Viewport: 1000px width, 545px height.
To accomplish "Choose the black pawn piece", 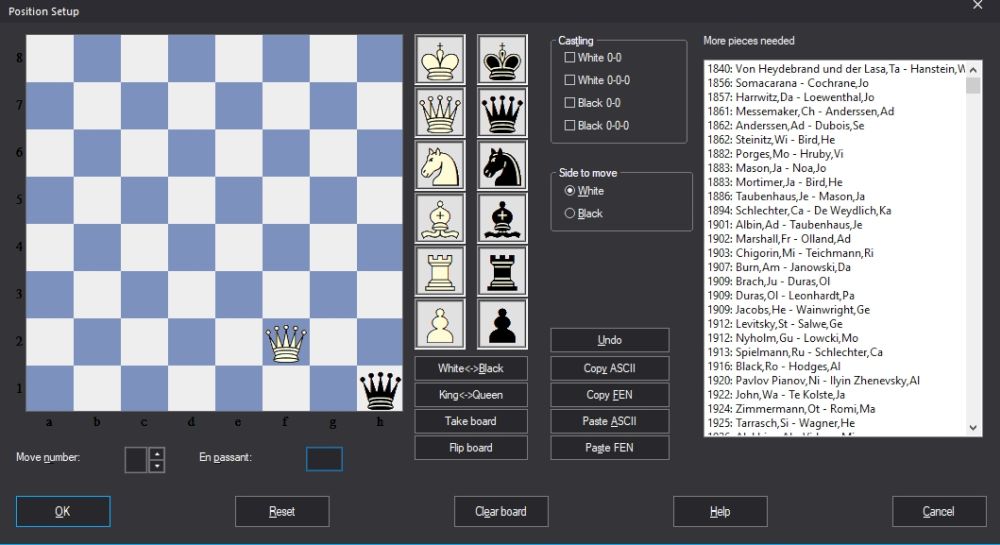I will [x=502, y=323].
